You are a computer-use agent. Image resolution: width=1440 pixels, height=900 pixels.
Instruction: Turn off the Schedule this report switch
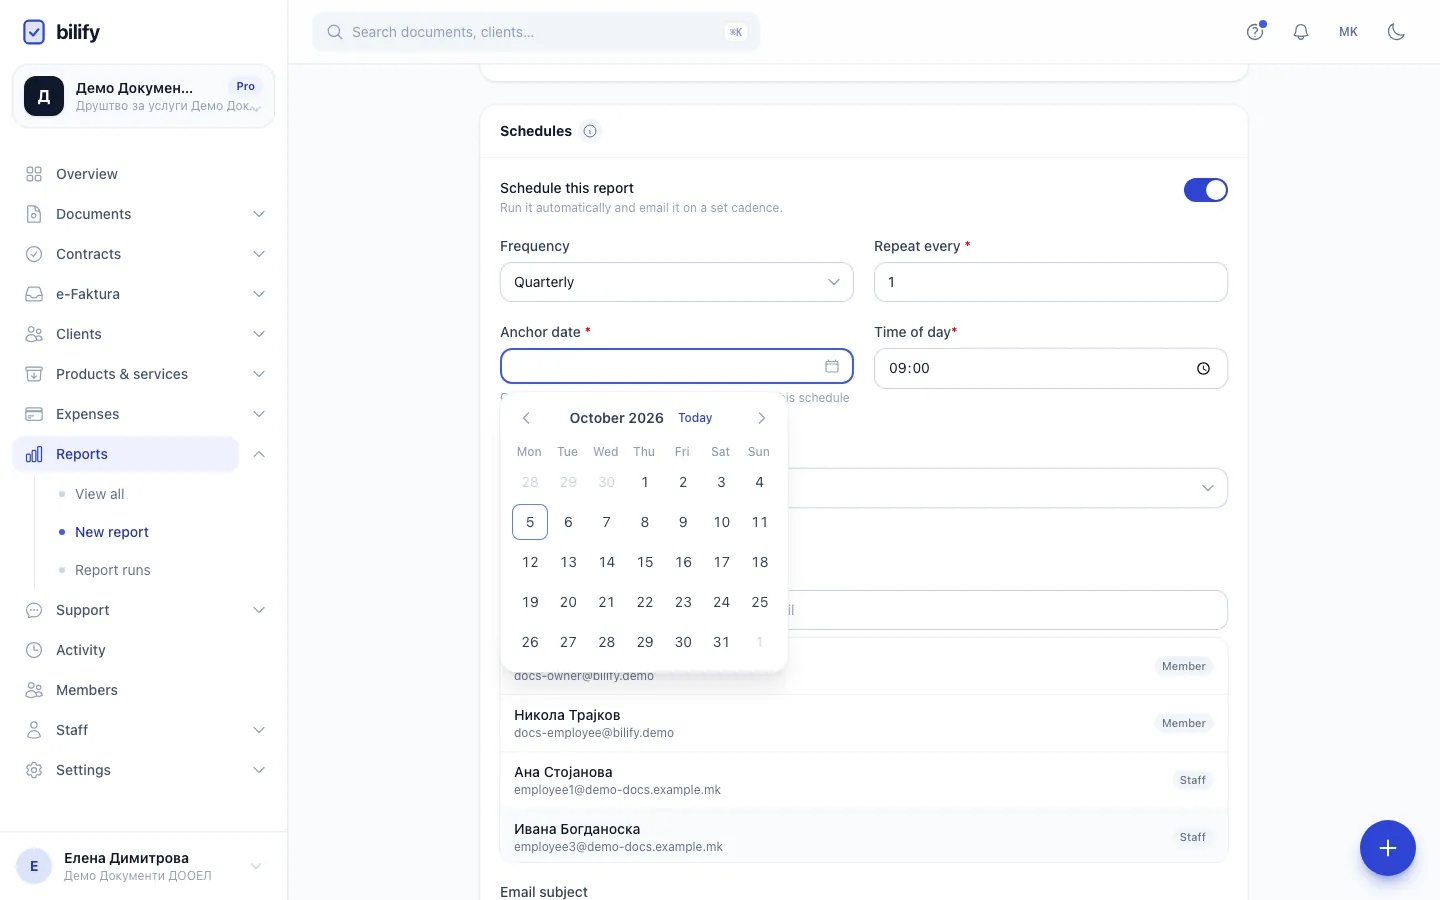[x=1205, y=190]
